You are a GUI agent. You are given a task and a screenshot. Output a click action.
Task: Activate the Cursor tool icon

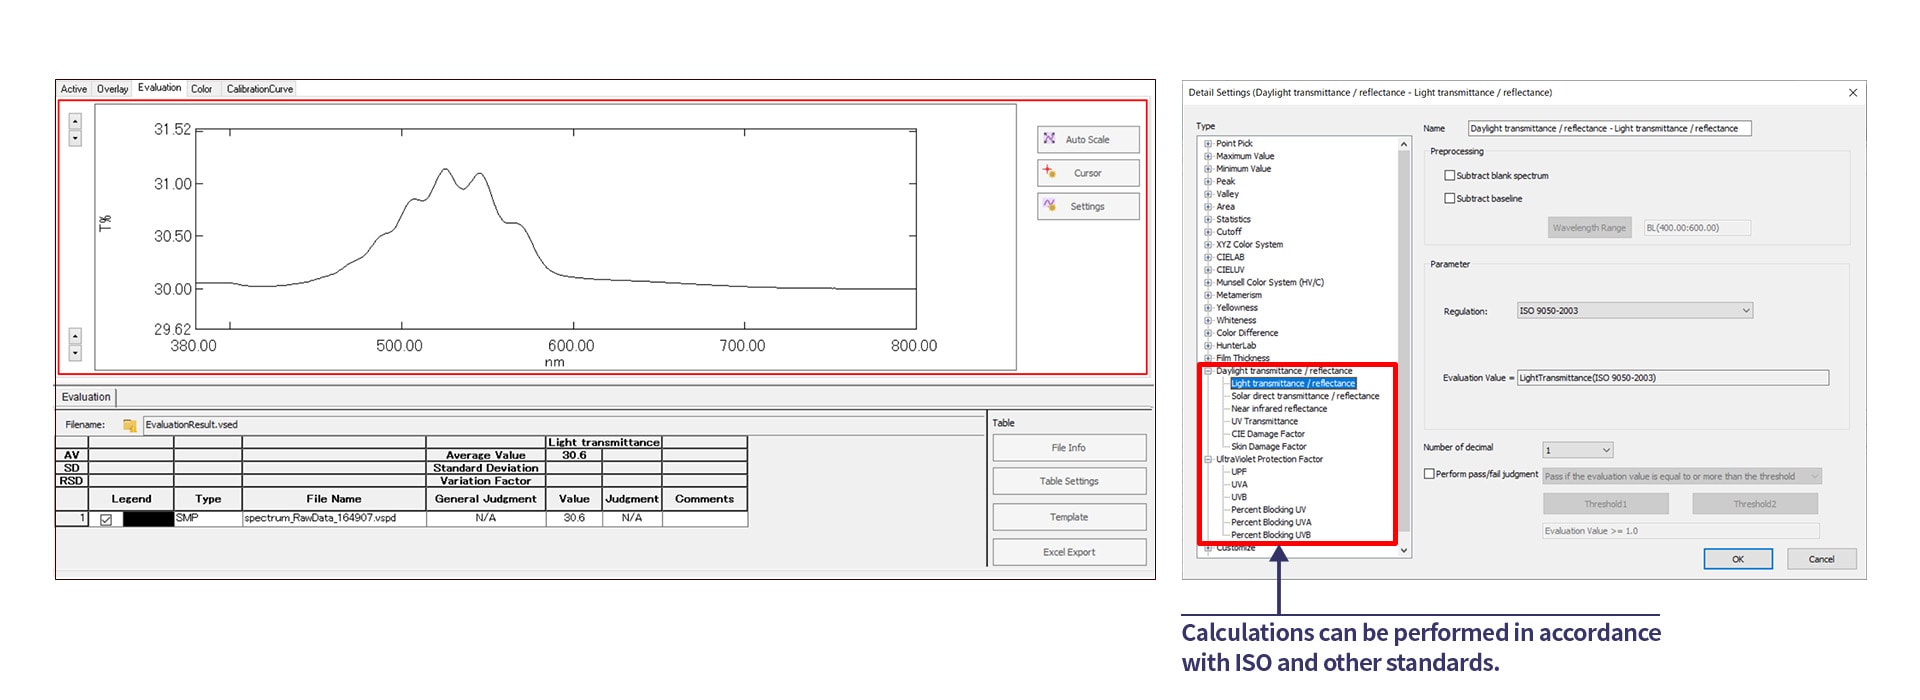point(1049,172)
